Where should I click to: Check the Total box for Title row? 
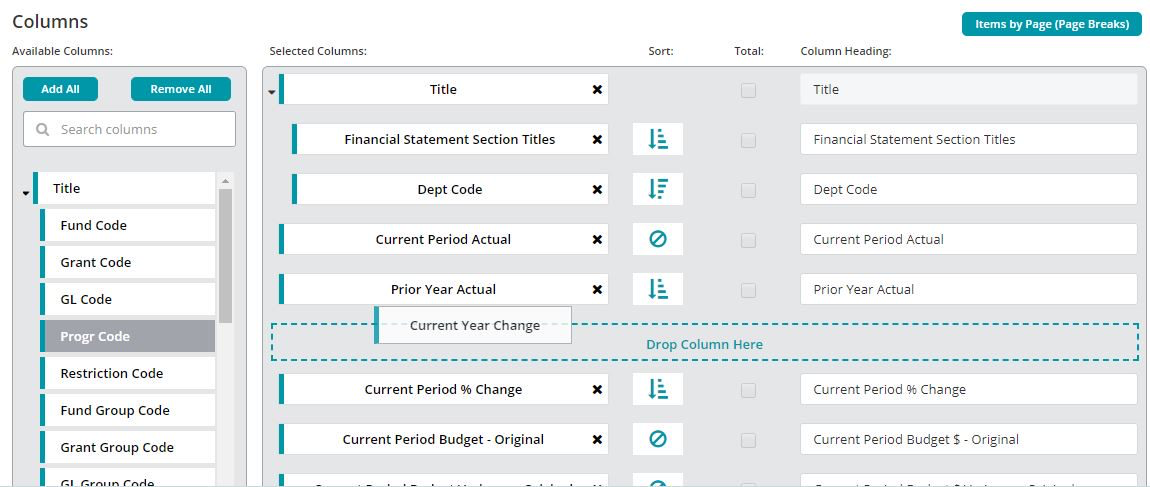point(748,90)
